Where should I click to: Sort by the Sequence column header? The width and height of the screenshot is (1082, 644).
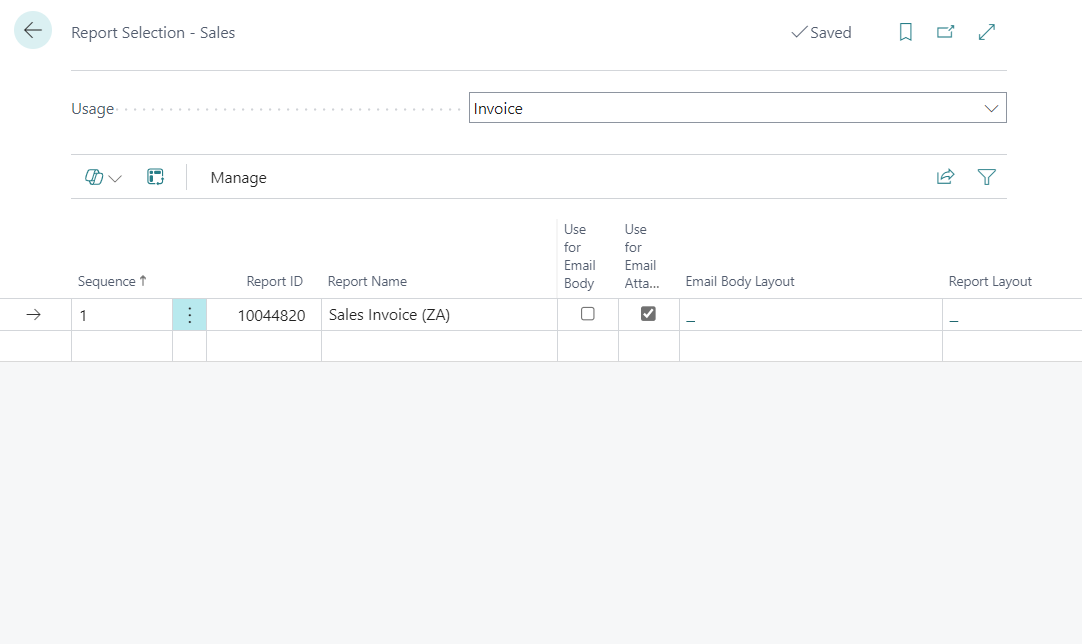(106, 282)
